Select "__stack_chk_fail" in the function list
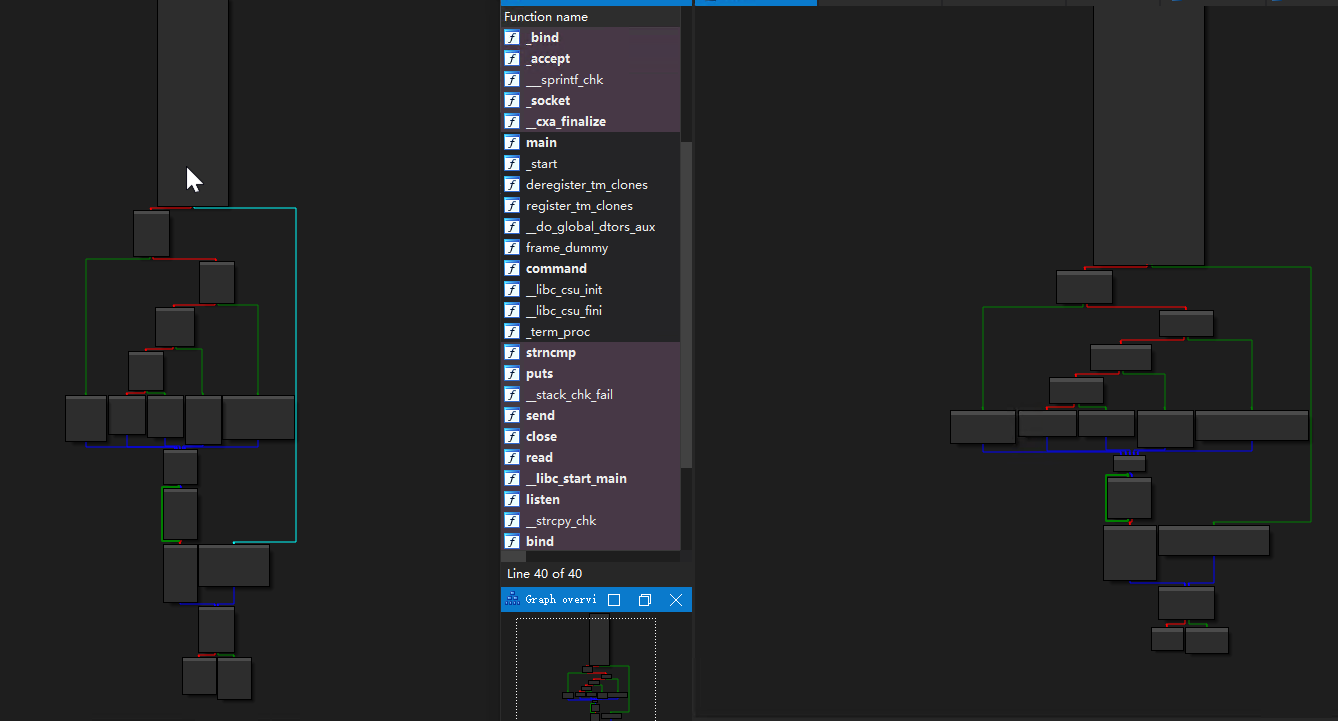1338x721 pixels. (590, 395)
